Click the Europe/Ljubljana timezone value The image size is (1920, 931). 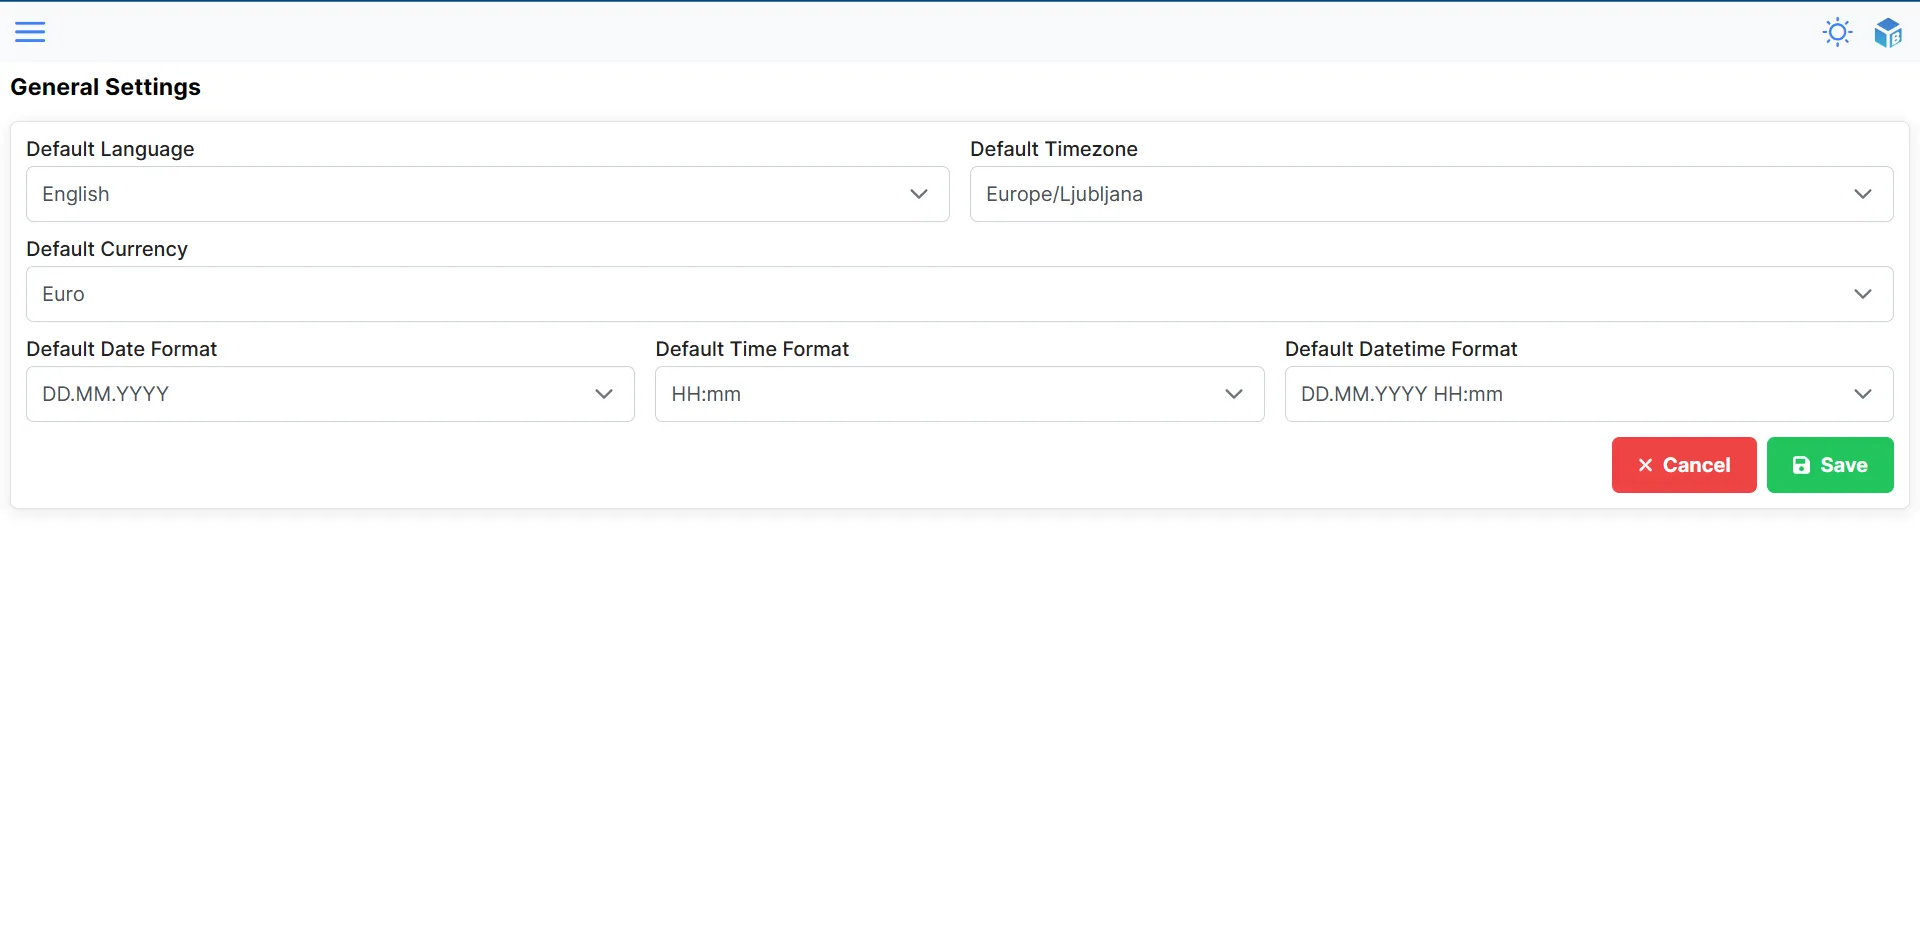click(1064, 194)
